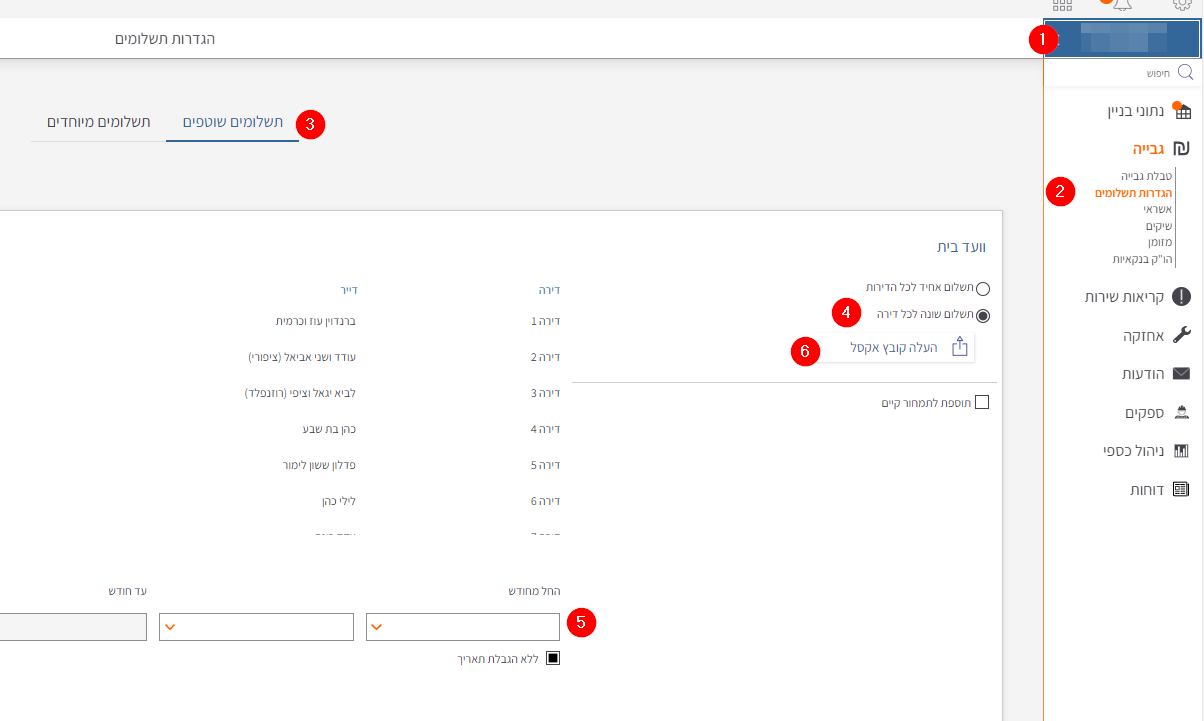Expand the second החל מחודש dropdown
The image size is (1204, 721).
click(x=256, y=627)
